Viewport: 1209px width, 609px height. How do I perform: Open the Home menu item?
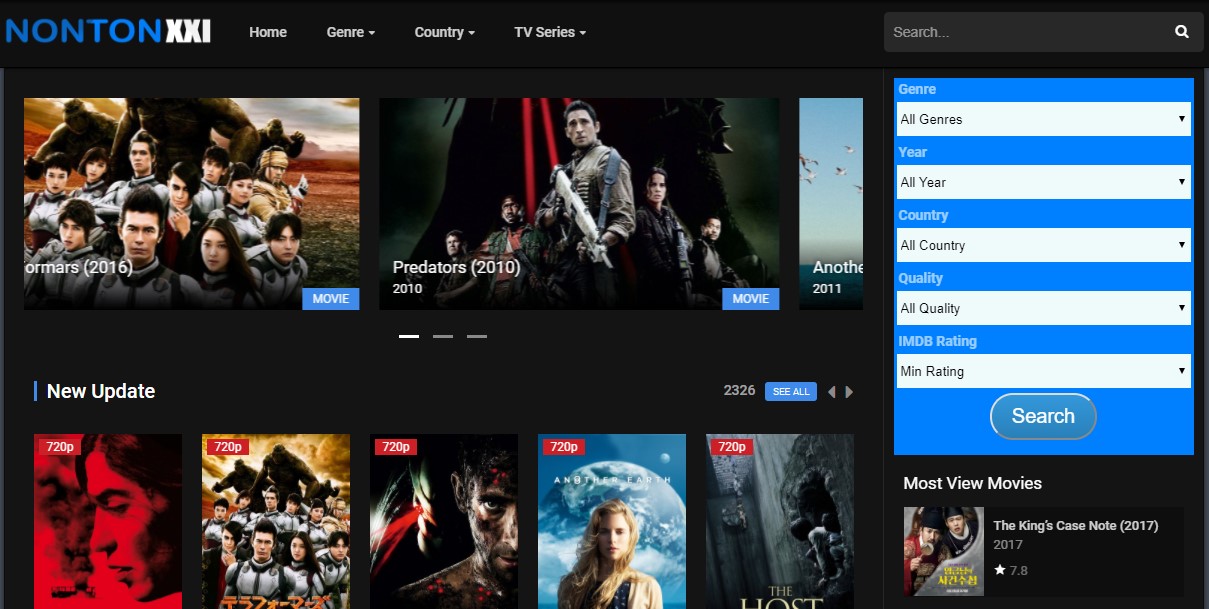[x=268, y=32]
